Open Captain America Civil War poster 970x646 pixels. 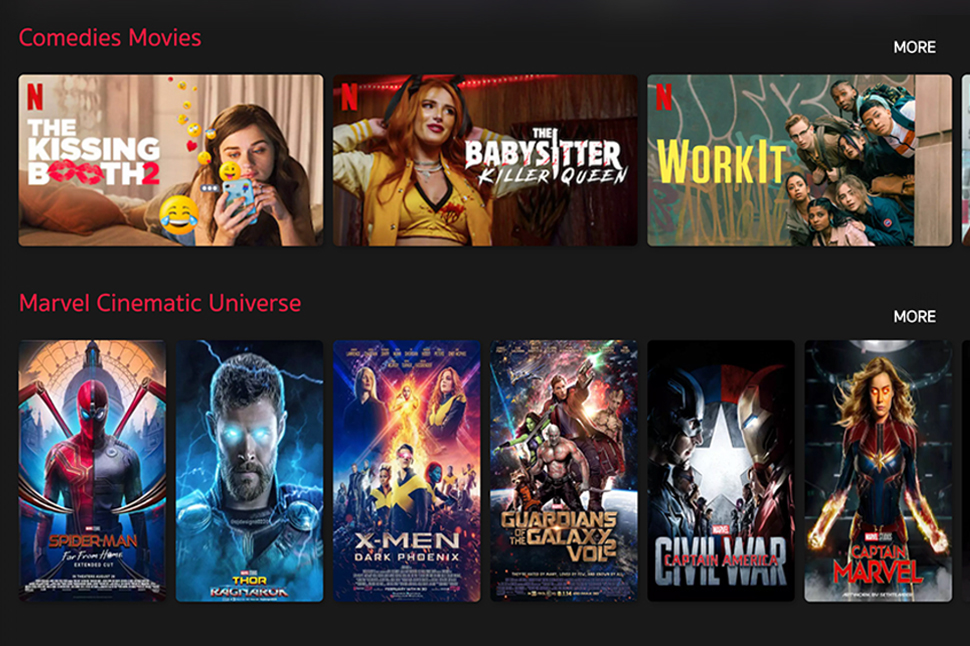pos(721,471)
